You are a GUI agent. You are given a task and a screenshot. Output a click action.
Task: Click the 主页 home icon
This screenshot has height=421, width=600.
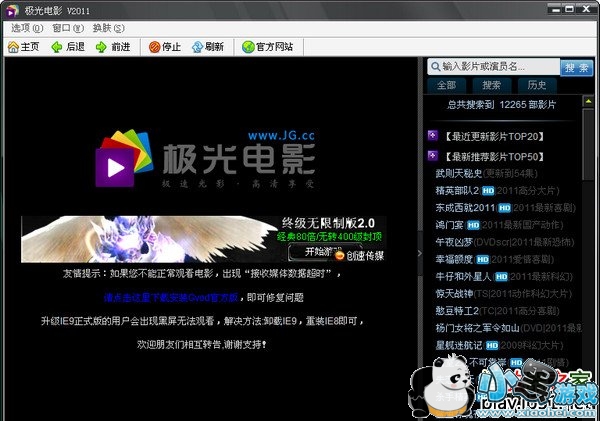point(13,47)
